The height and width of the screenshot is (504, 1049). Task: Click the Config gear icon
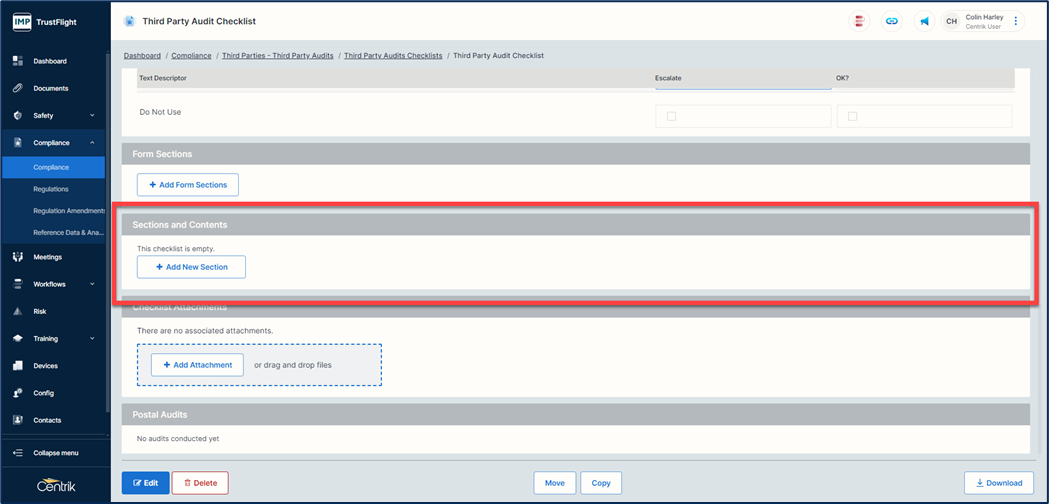(x=18, y=393)
